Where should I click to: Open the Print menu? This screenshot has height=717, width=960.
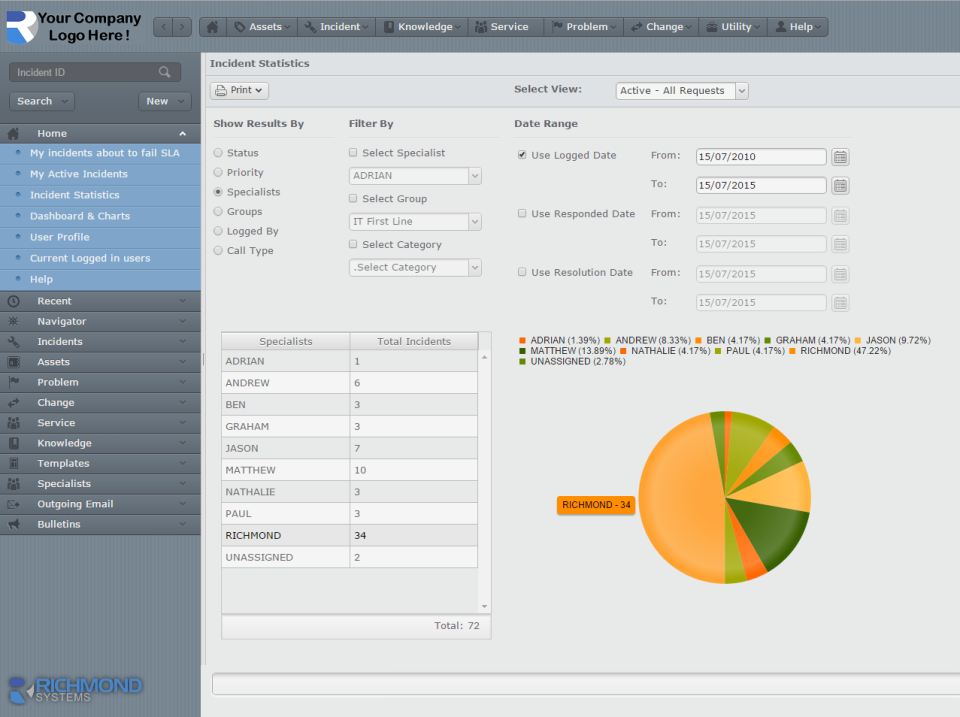[x=238, y=90]
